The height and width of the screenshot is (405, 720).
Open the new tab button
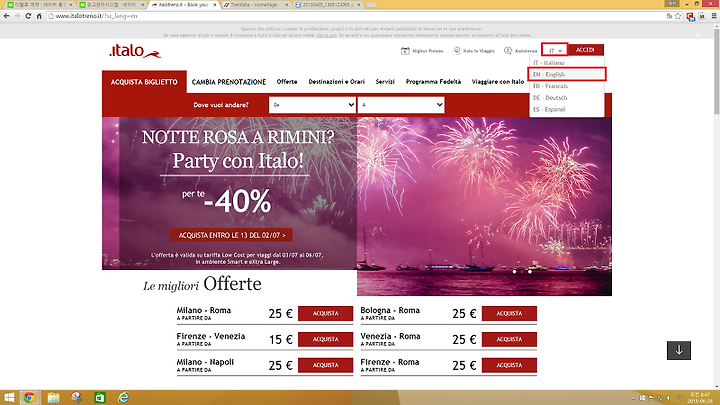(x=371, y=5)
